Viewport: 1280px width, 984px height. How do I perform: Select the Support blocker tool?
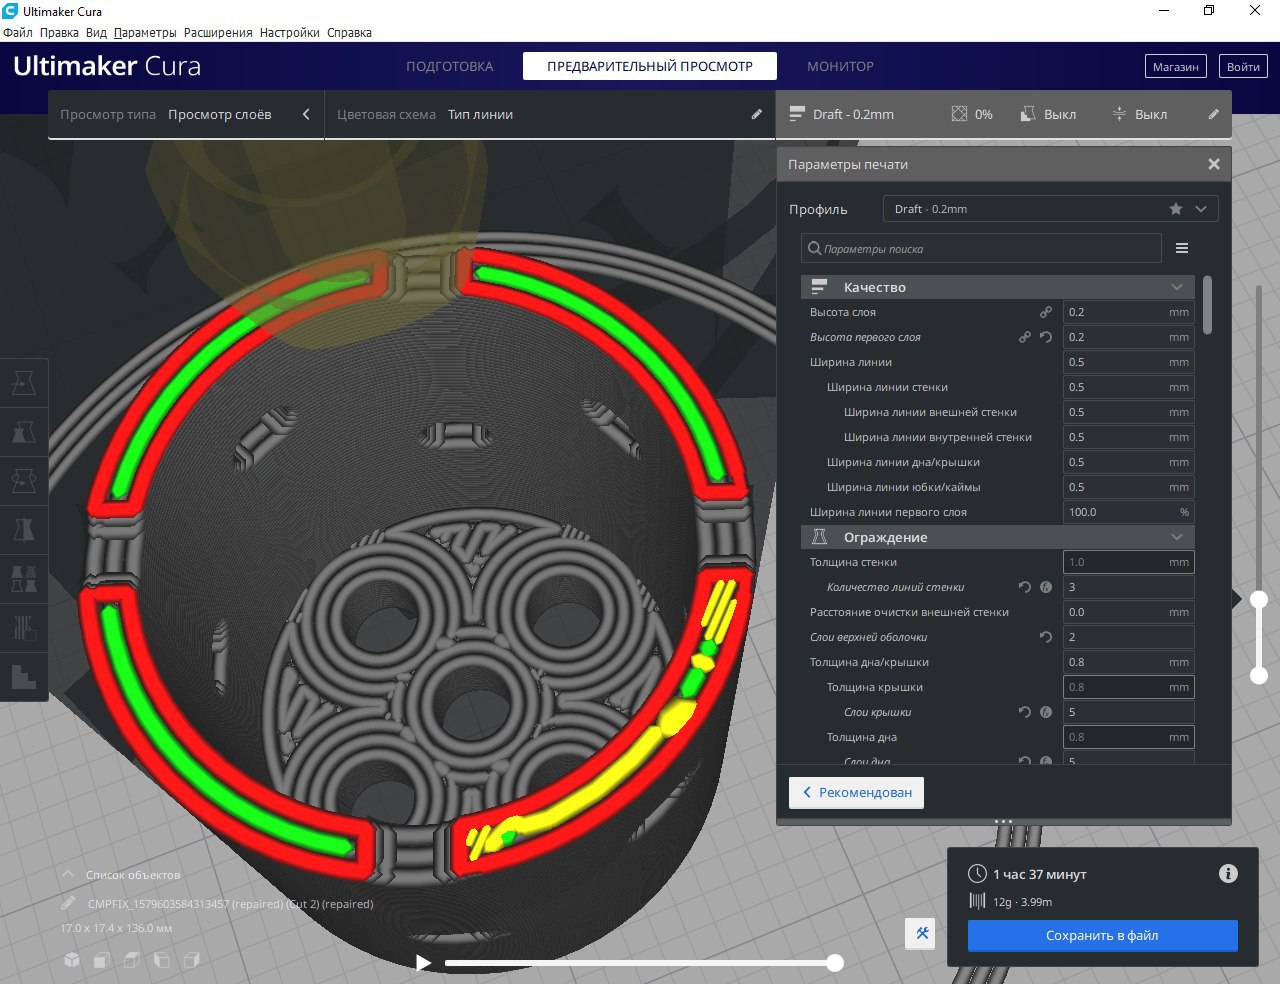[24, 628]
